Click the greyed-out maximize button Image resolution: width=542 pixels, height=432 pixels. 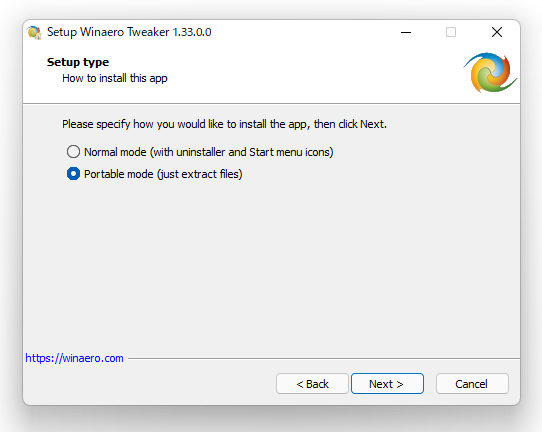pyautogui.click(x=451, y=32)
